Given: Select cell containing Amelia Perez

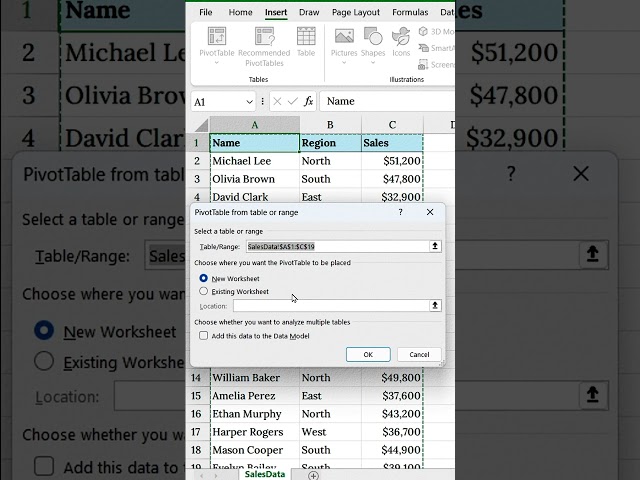Looking at the screenshot, I should click(x=255, y=396).
